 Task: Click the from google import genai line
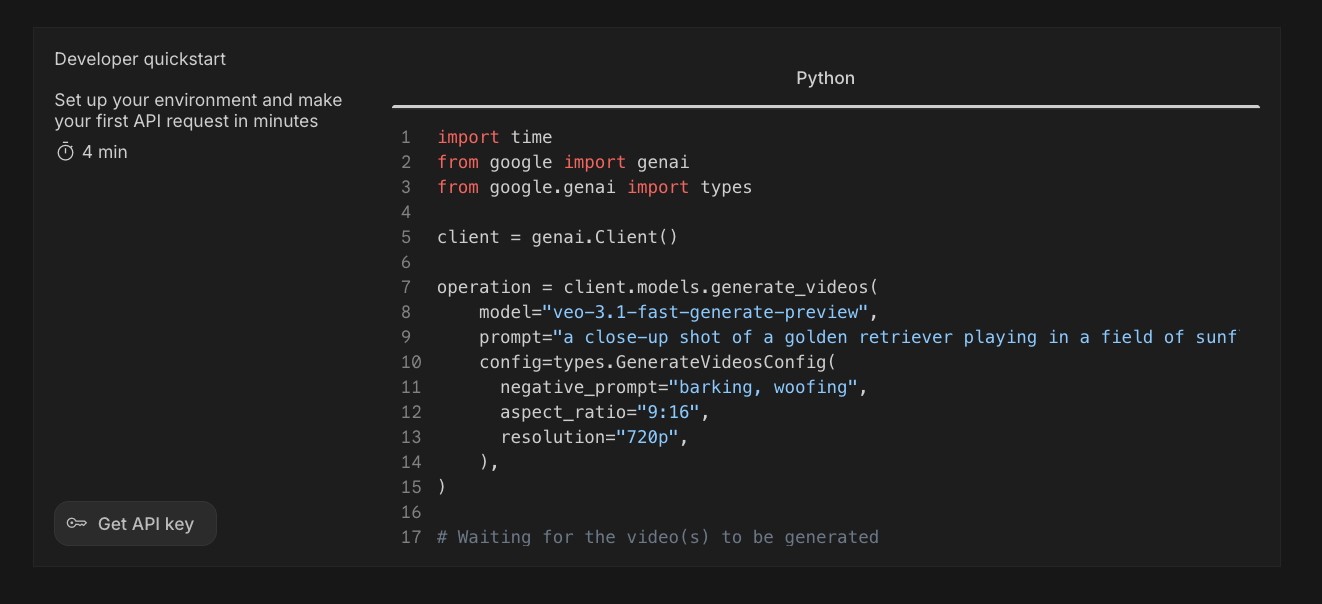click(563, 162)
